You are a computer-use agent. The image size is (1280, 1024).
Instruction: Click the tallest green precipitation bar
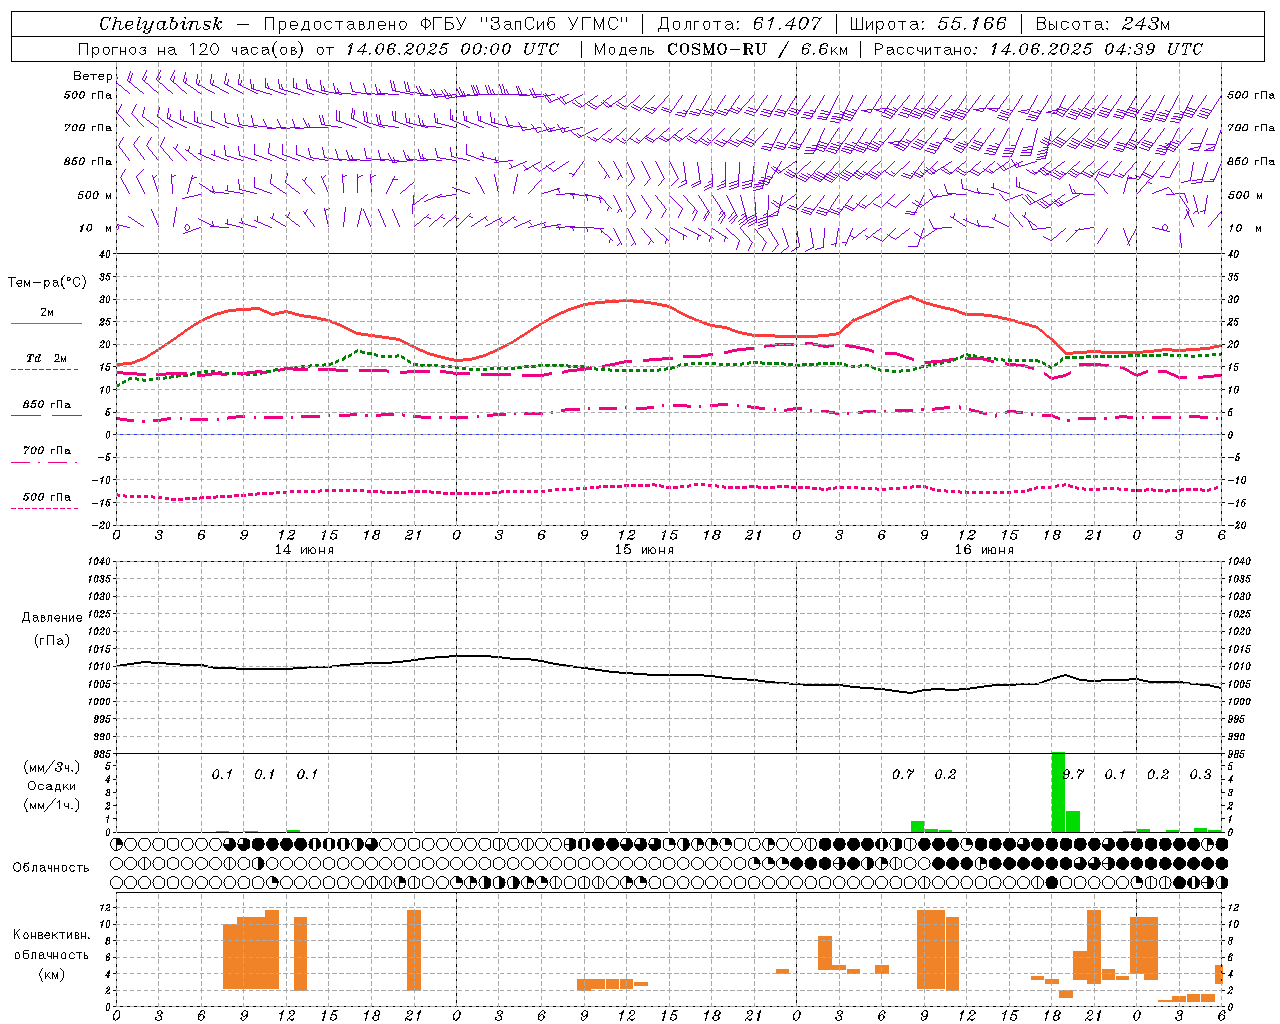click(x=1058, y=792)
